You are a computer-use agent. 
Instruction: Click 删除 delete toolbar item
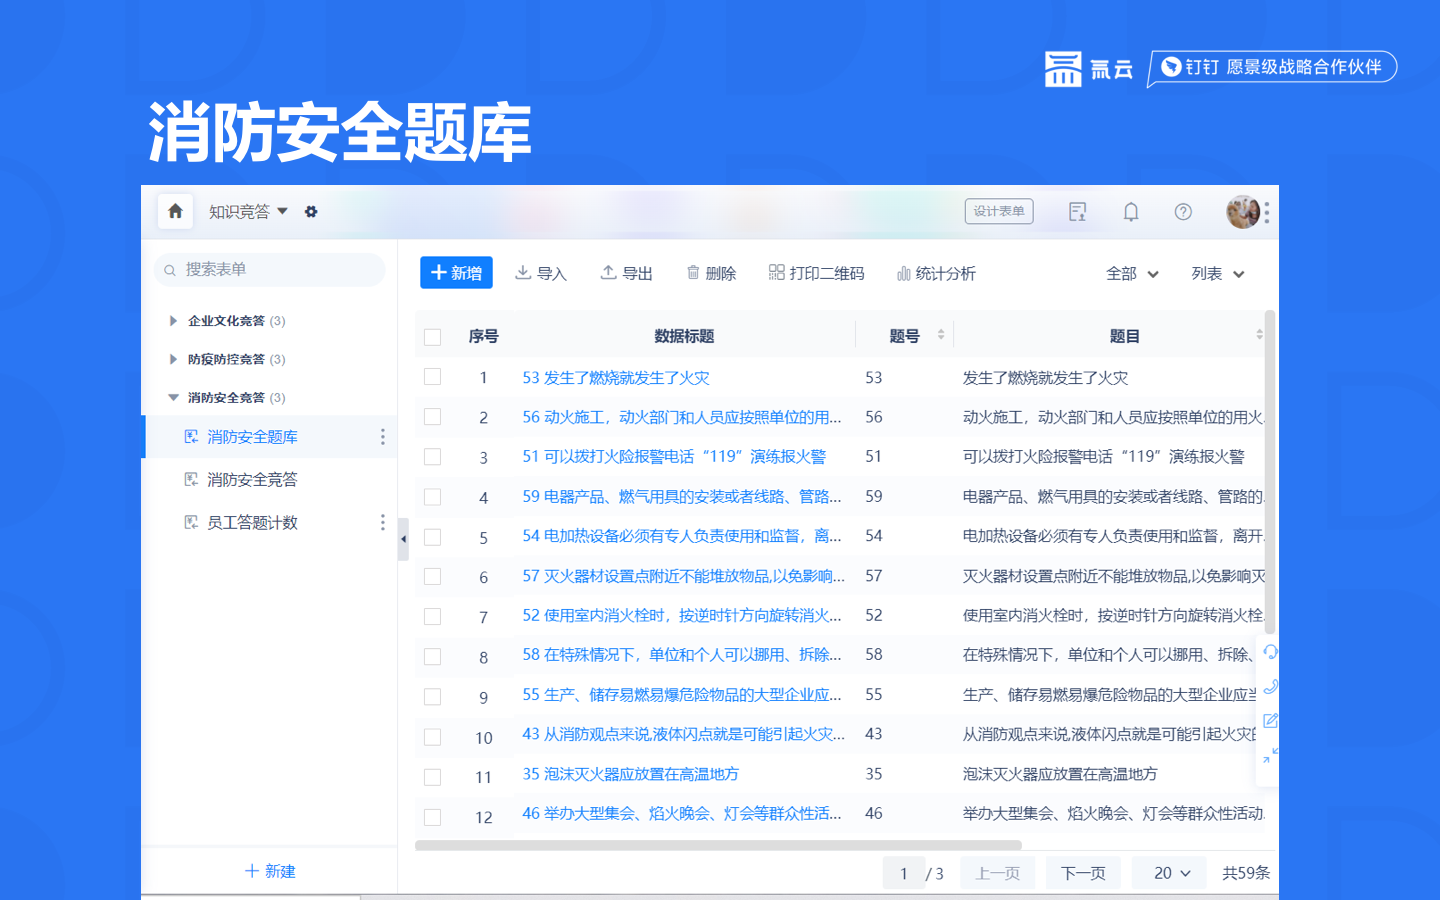pos(711,273)
